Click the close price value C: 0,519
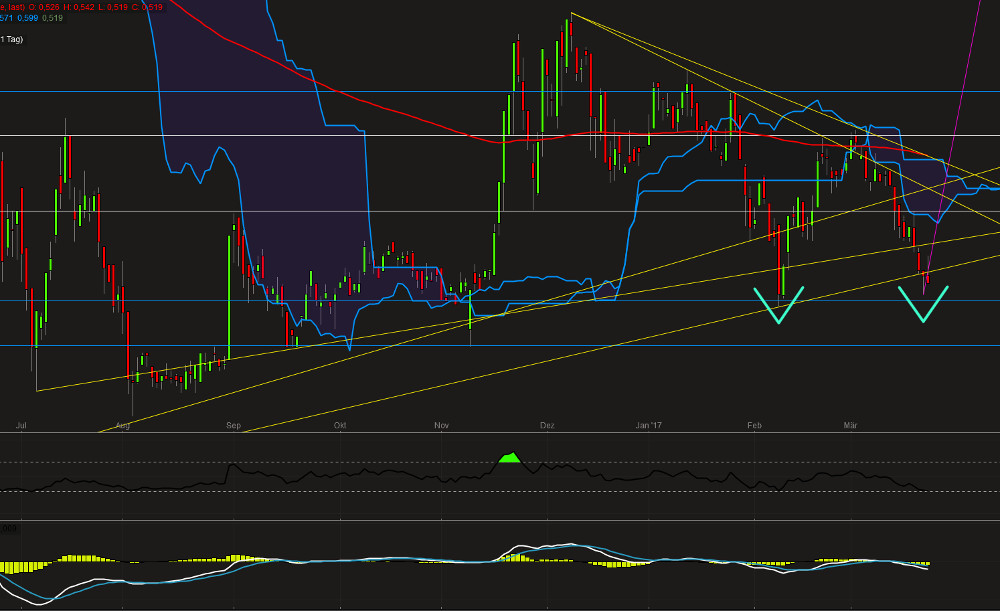 tap(147, 7)
